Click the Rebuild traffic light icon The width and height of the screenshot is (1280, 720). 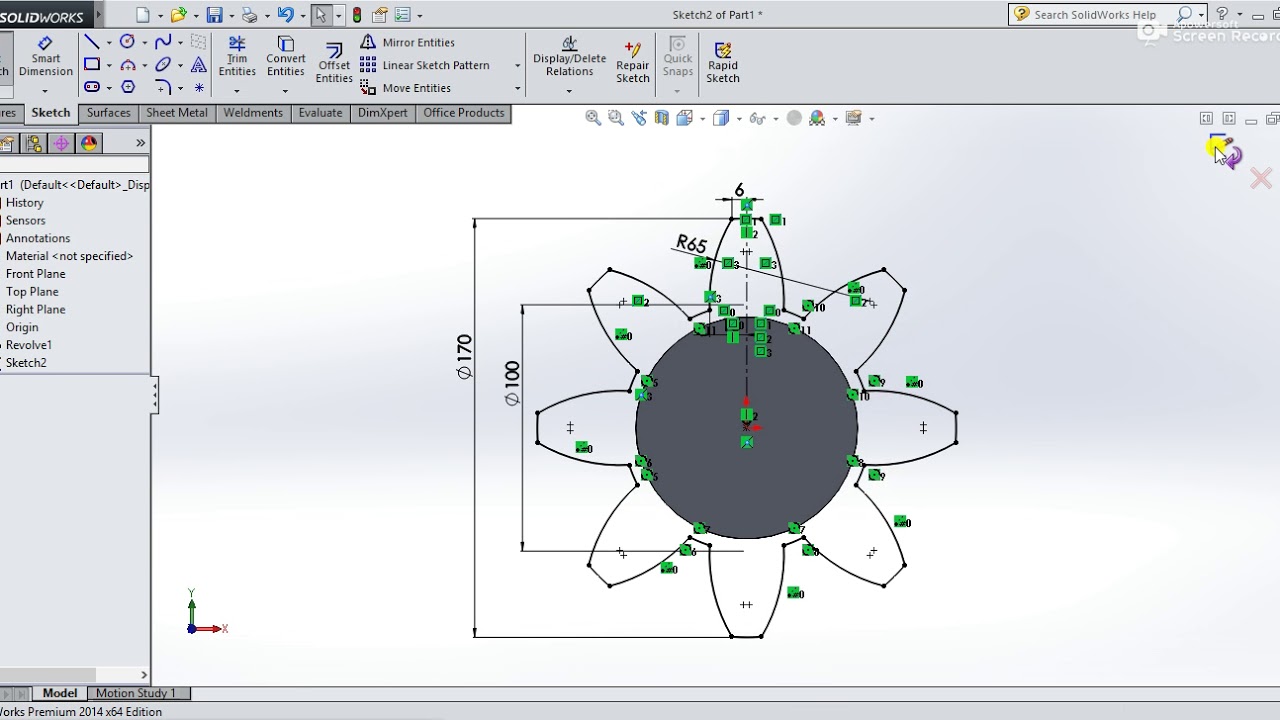point(357,15)
